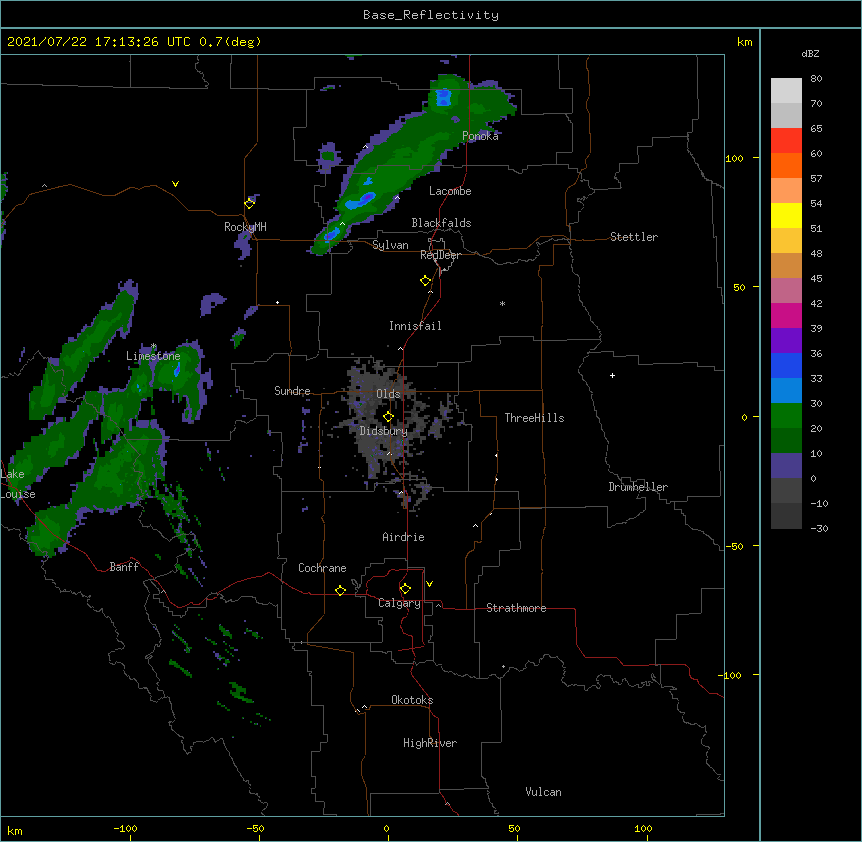
Task: Click the Strathmore city label
Action: click(516, 608)
